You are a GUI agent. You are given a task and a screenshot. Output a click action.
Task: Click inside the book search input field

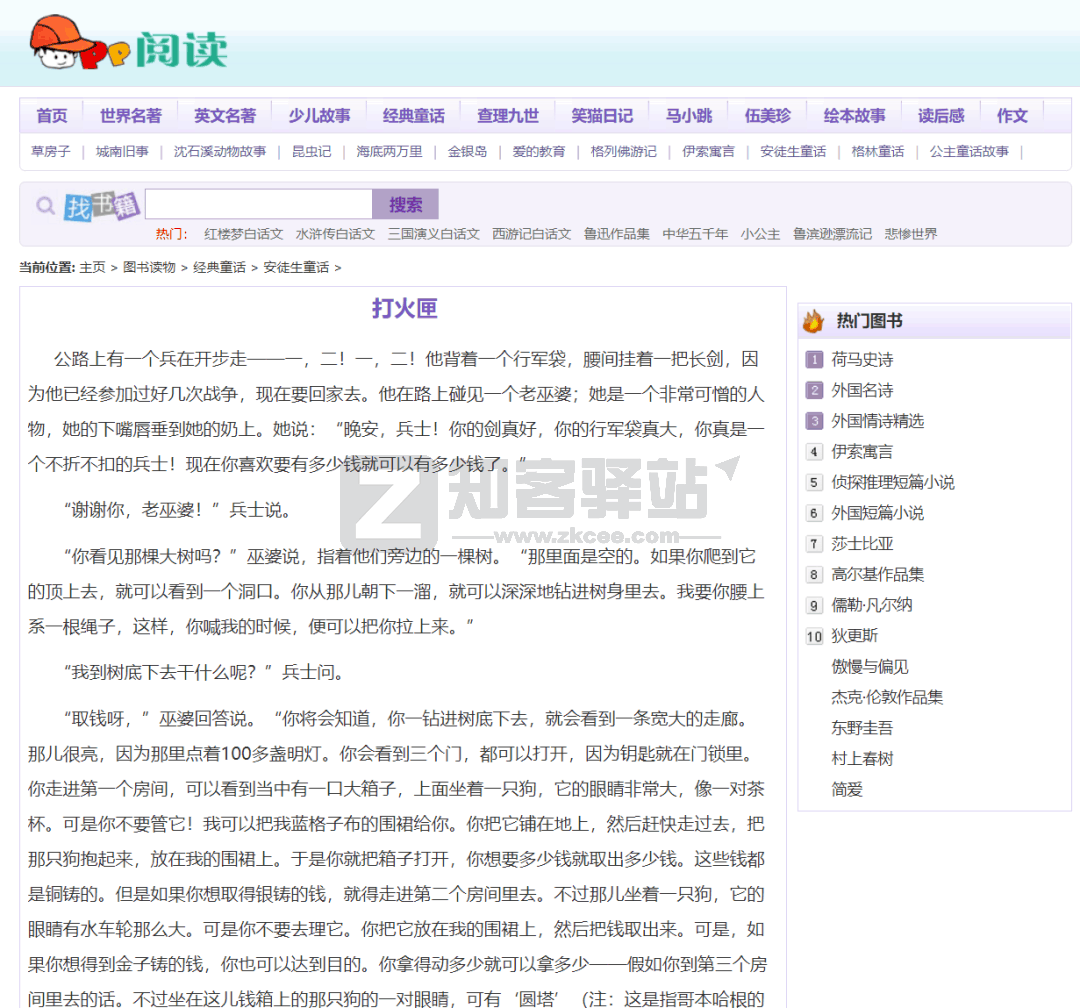click(x=258, y=204)
